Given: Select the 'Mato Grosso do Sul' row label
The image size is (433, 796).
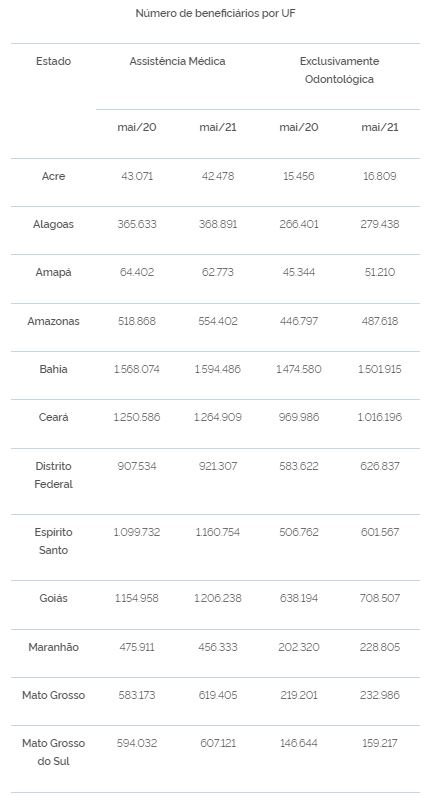Looking at the screenshot, I should pos(53,752).
